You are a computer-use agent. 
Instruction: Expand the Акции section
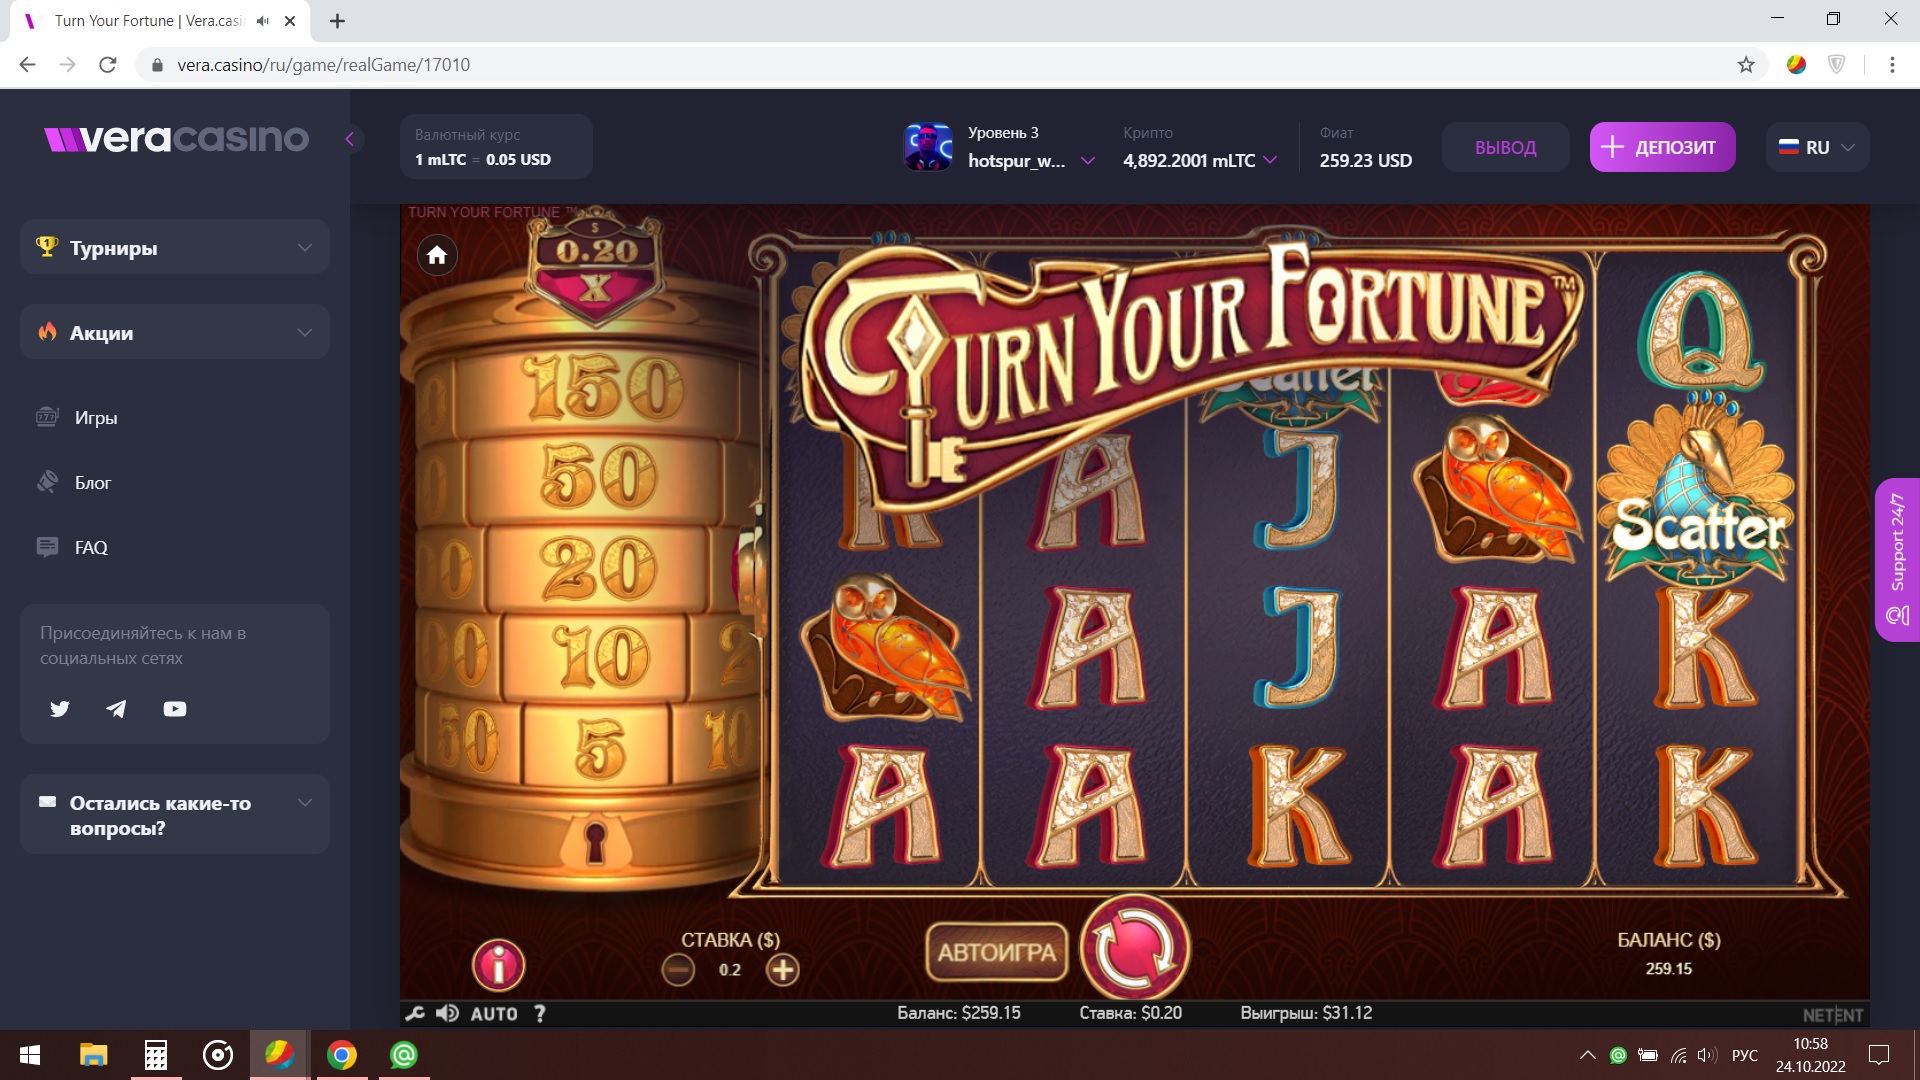coord(175,332)
